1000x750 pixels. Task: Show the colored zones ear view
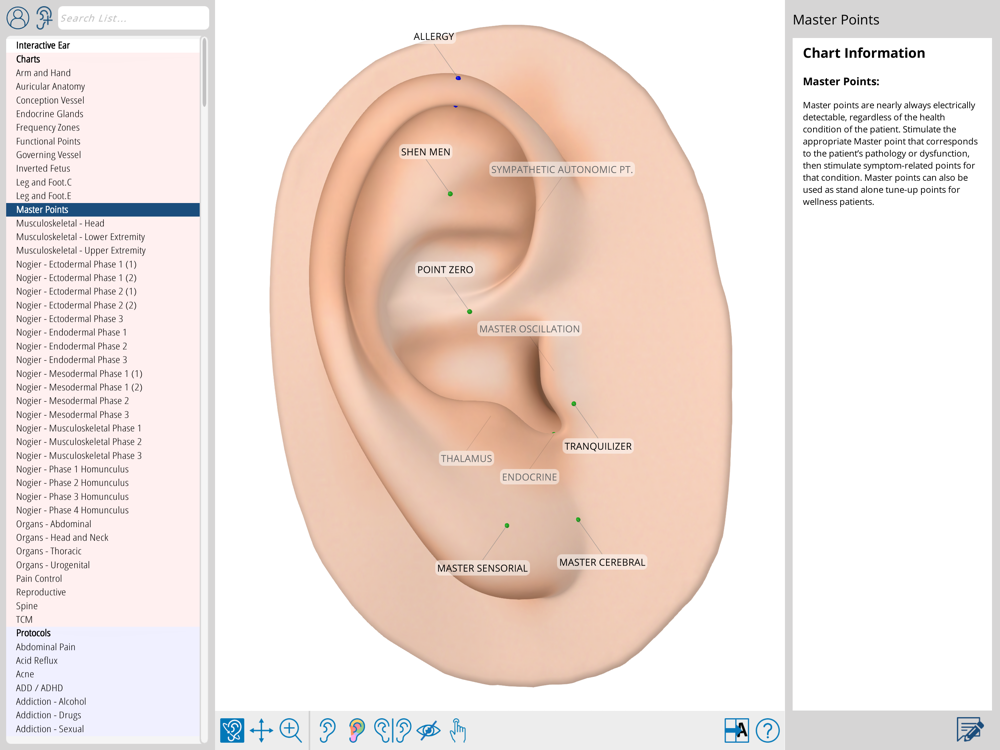pyautogui.click(x=357, y=730)
